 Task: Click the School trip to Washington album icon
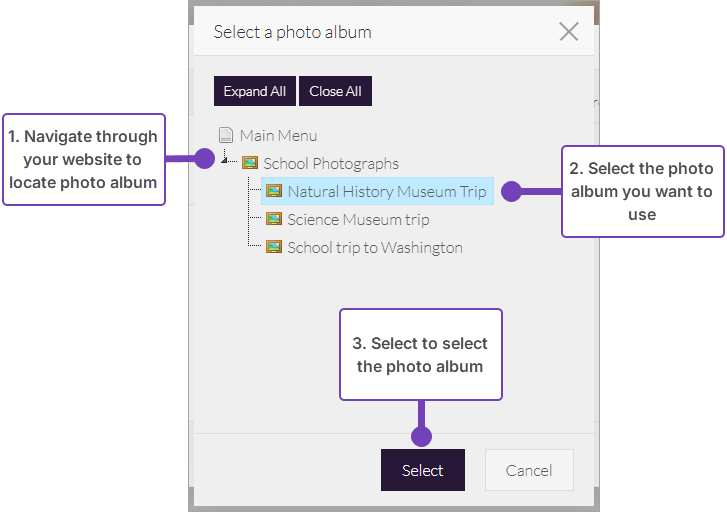pos(274,247)
